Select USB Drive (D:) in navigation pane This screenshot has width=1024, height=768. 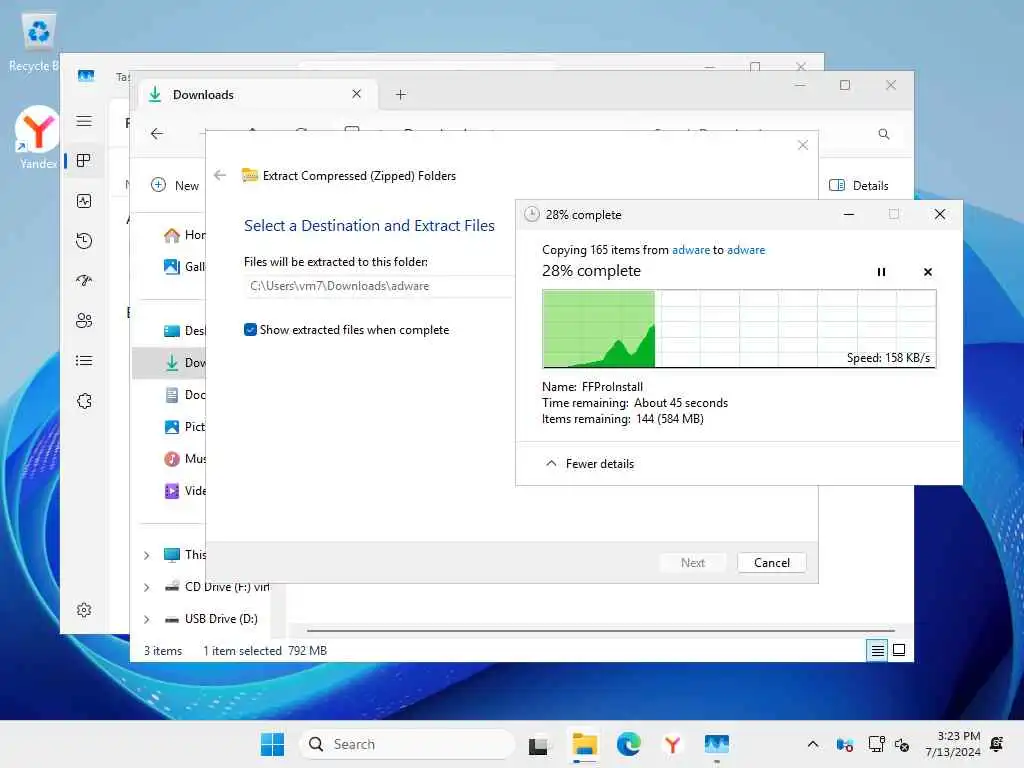click(x=212, y=619)
